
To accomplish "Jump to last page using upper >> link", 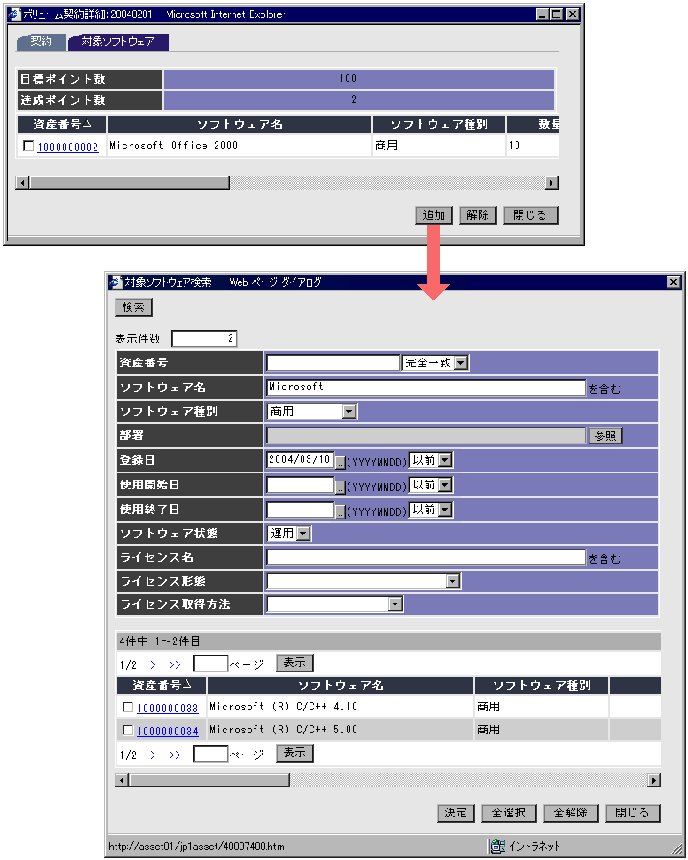I will point(174,665).
